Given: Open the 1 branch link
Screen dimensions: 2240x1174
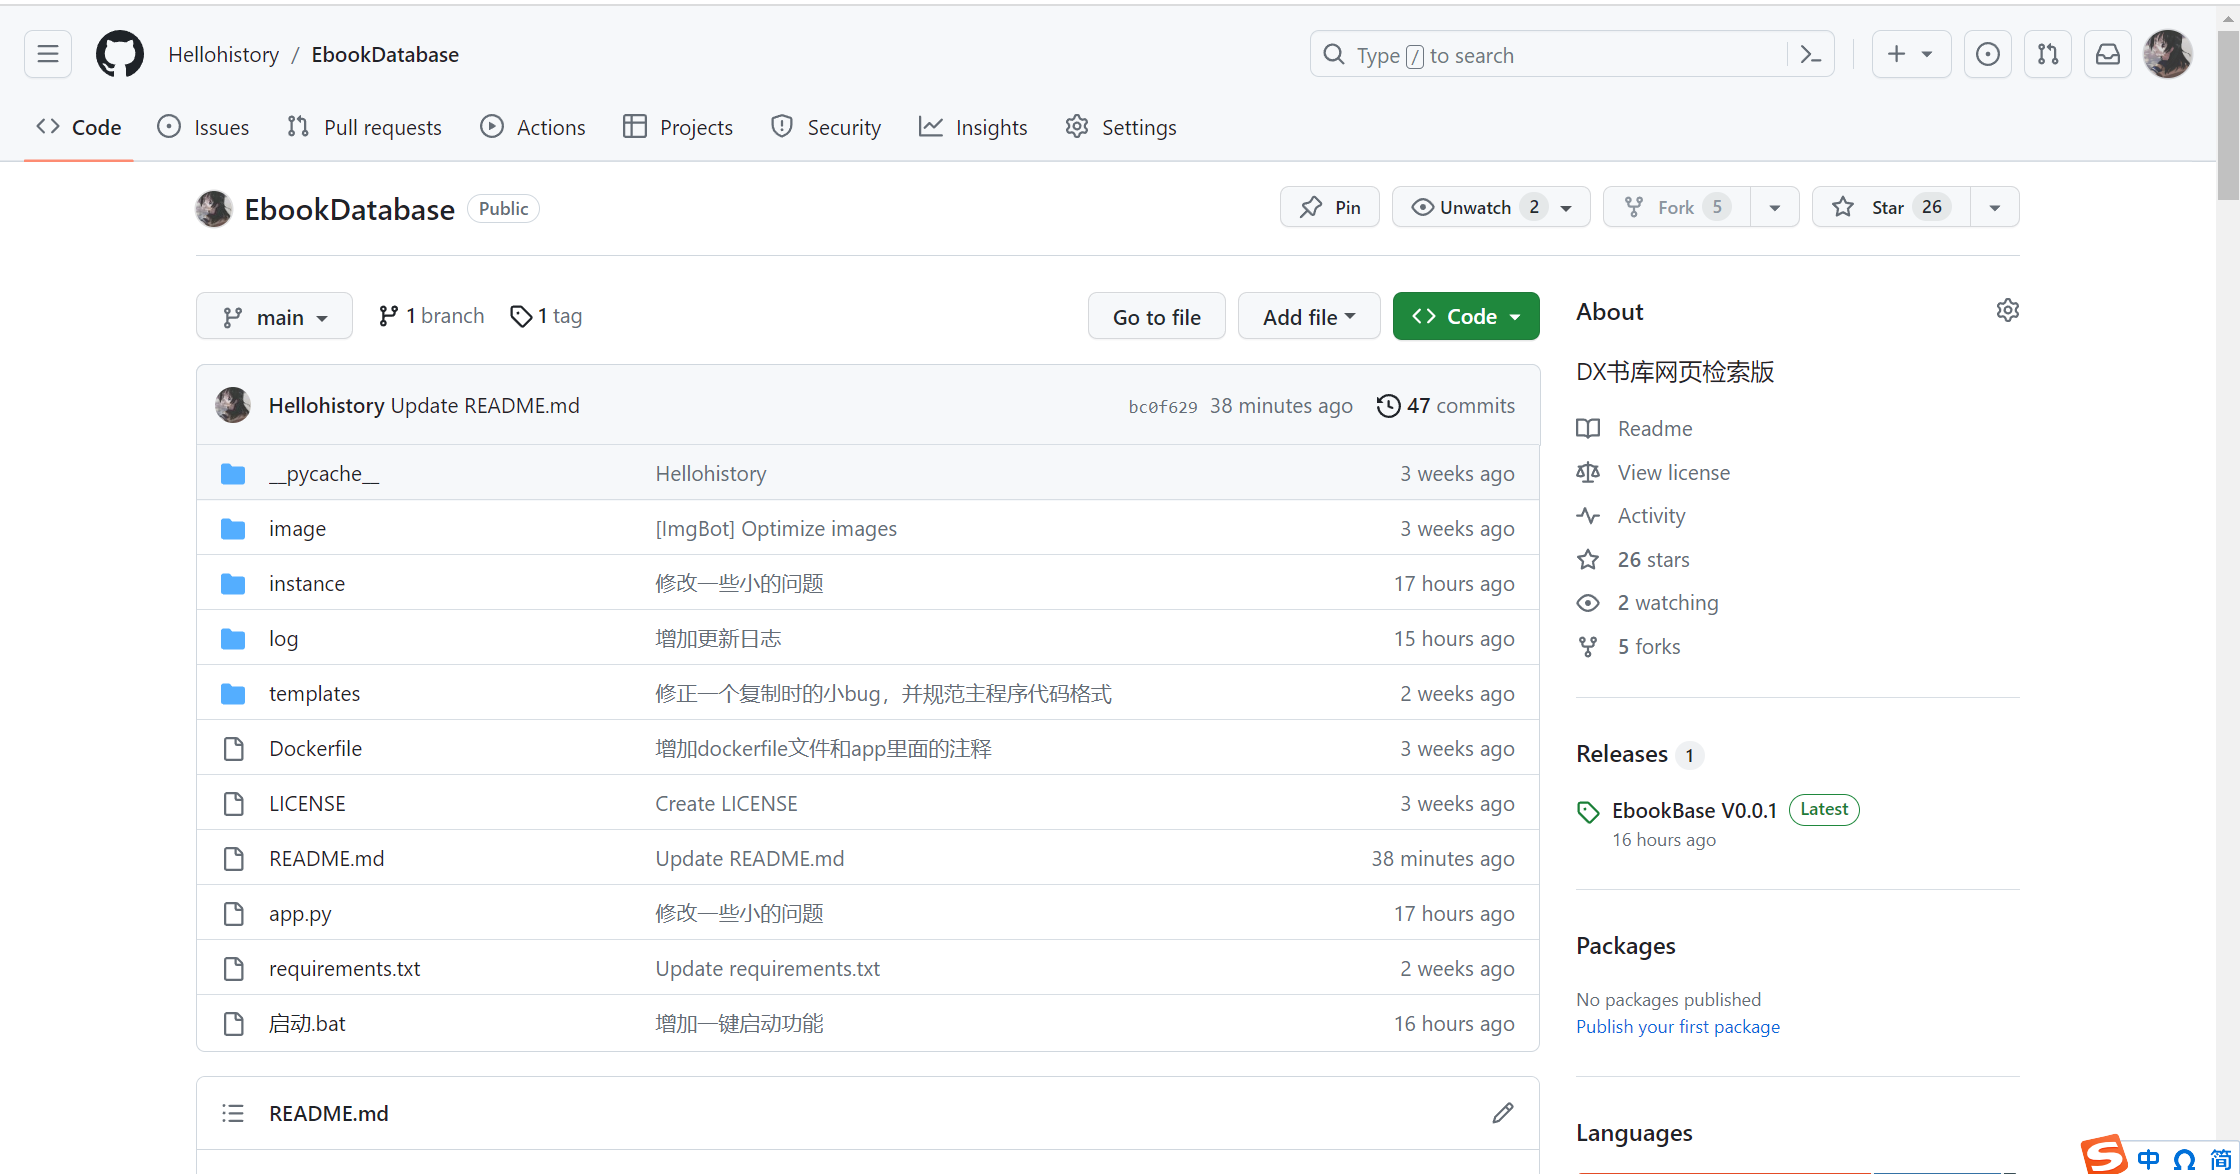Looking at the screenshot, I should (x=431, y=316).
